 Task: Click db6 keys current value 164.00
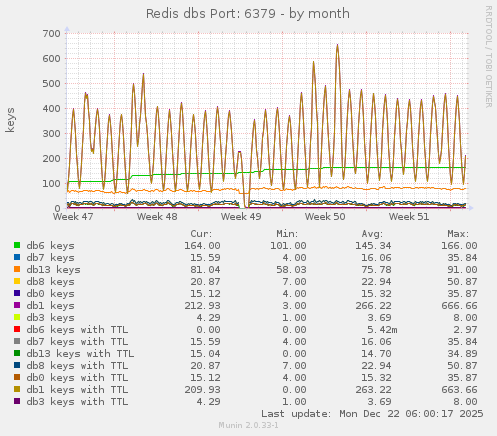[x=202, y=246]
